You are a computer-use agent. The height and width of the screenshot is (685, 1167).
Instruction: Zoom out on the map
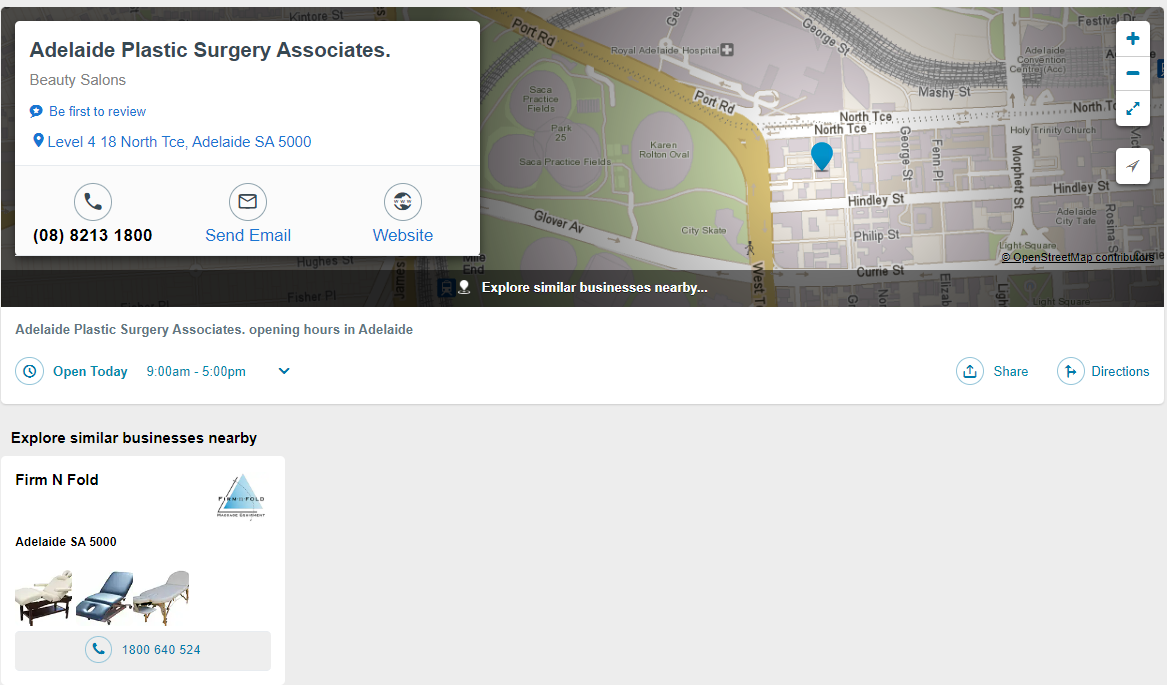[x=1132, y=73]
